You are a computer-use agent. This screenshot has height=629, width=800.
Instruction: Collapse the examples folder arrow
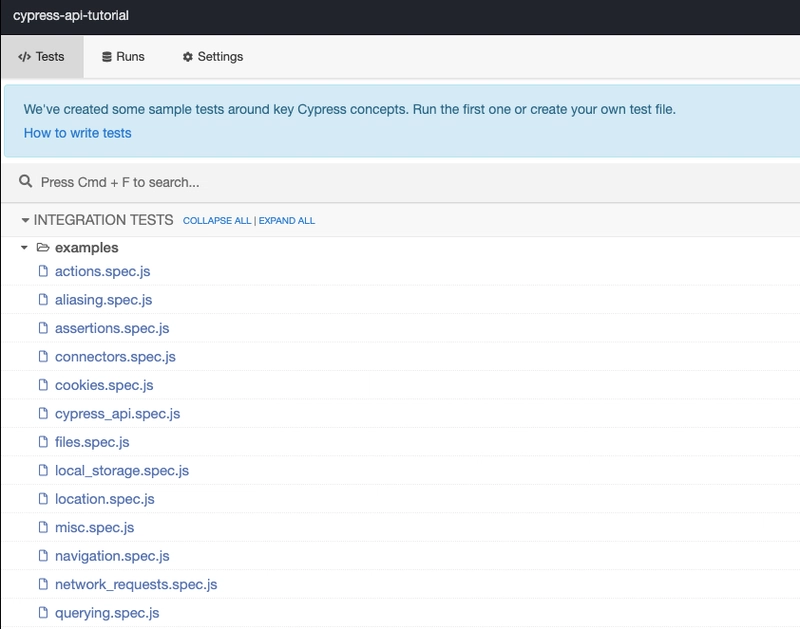tap(24, 247)
